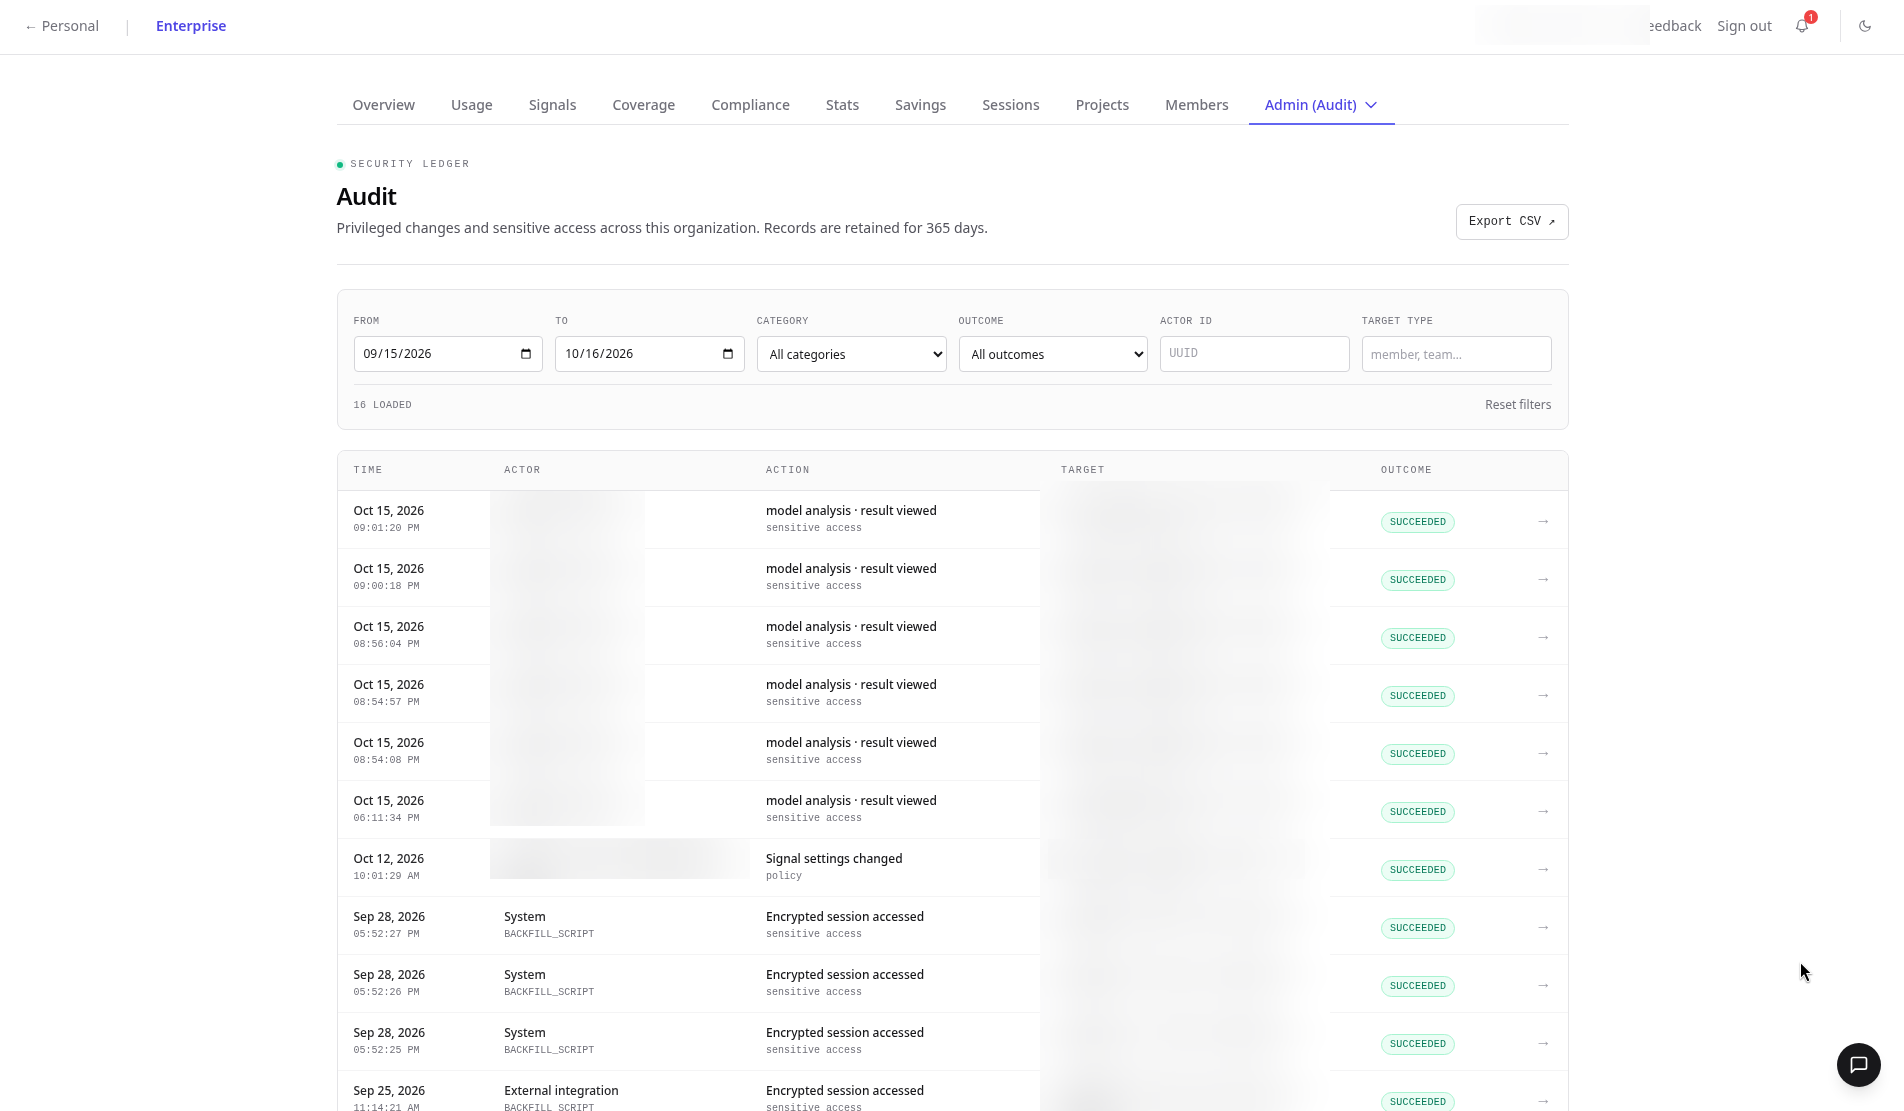The height and width of the screenshot is (1111, 1904).
Task: Open details arrow for 05:52:25 PM row
Action: [x=1543, y=1043]
